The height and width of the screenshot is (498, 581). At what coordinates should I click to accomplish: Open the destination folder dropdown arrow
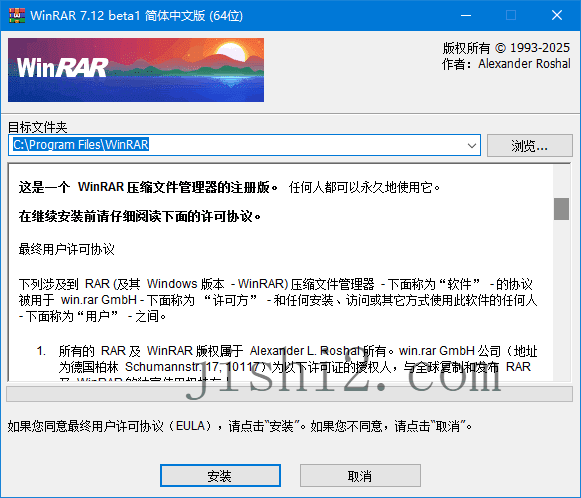[x=472, y=145]
